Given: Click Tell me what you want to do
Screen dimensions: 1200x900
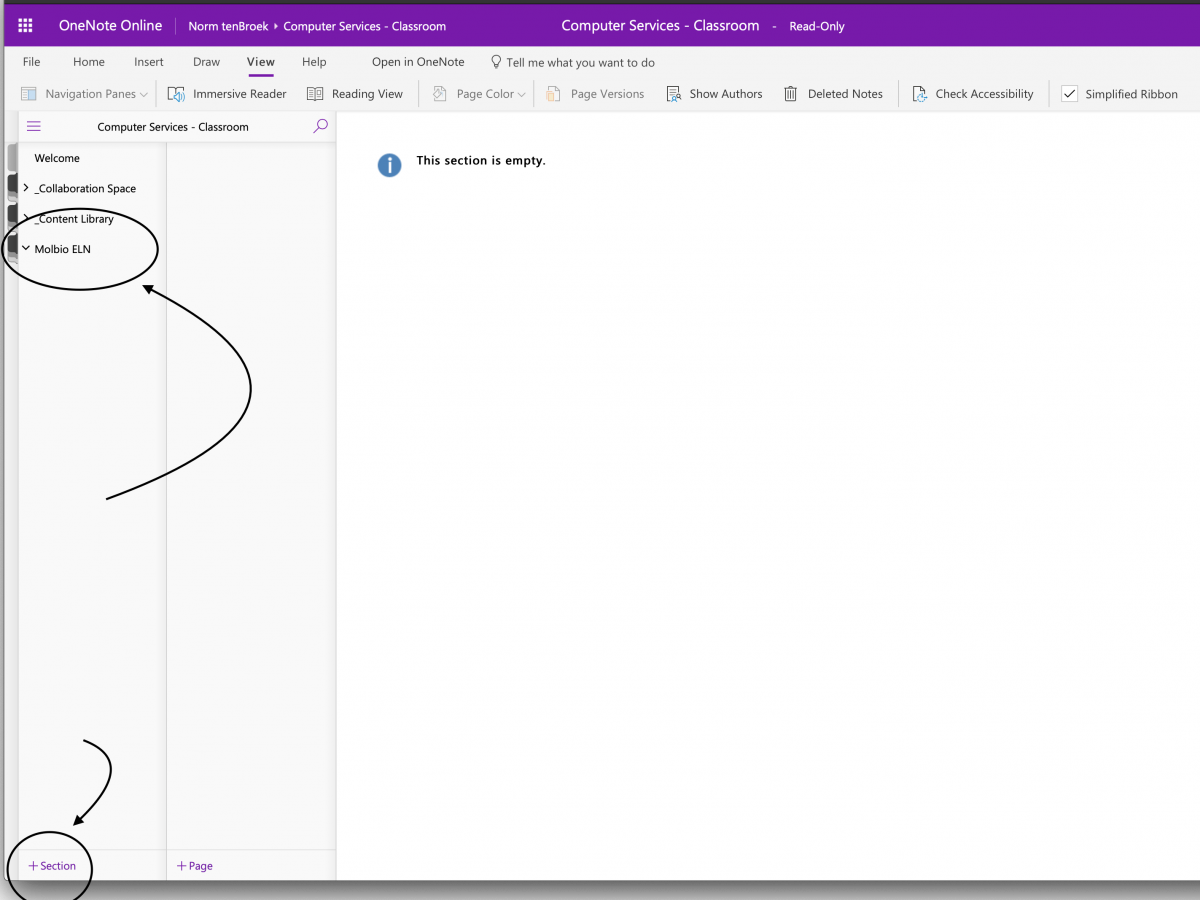Looking at the screenshot, I should click(x=572, y=62).
